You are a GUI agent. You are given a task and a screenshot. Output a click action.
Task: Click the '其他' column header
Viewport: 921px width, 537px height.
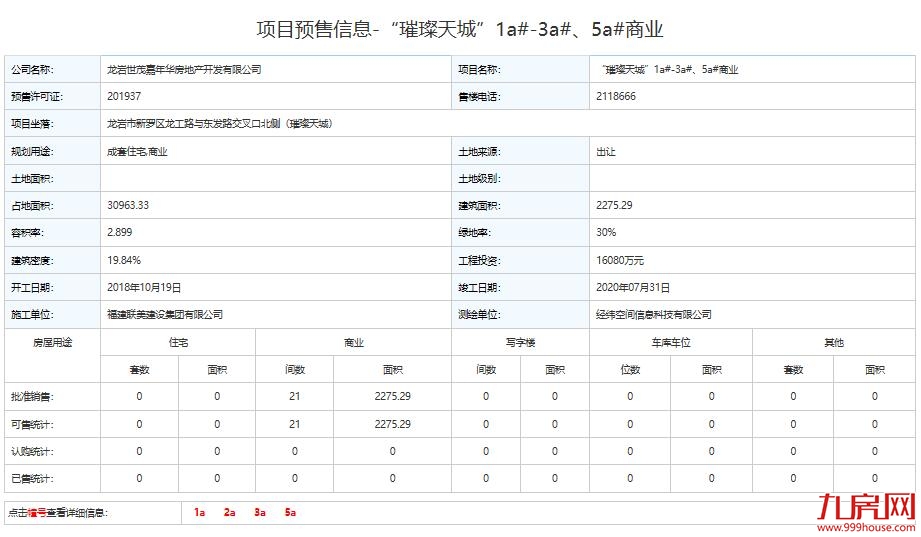pos(834,343)
